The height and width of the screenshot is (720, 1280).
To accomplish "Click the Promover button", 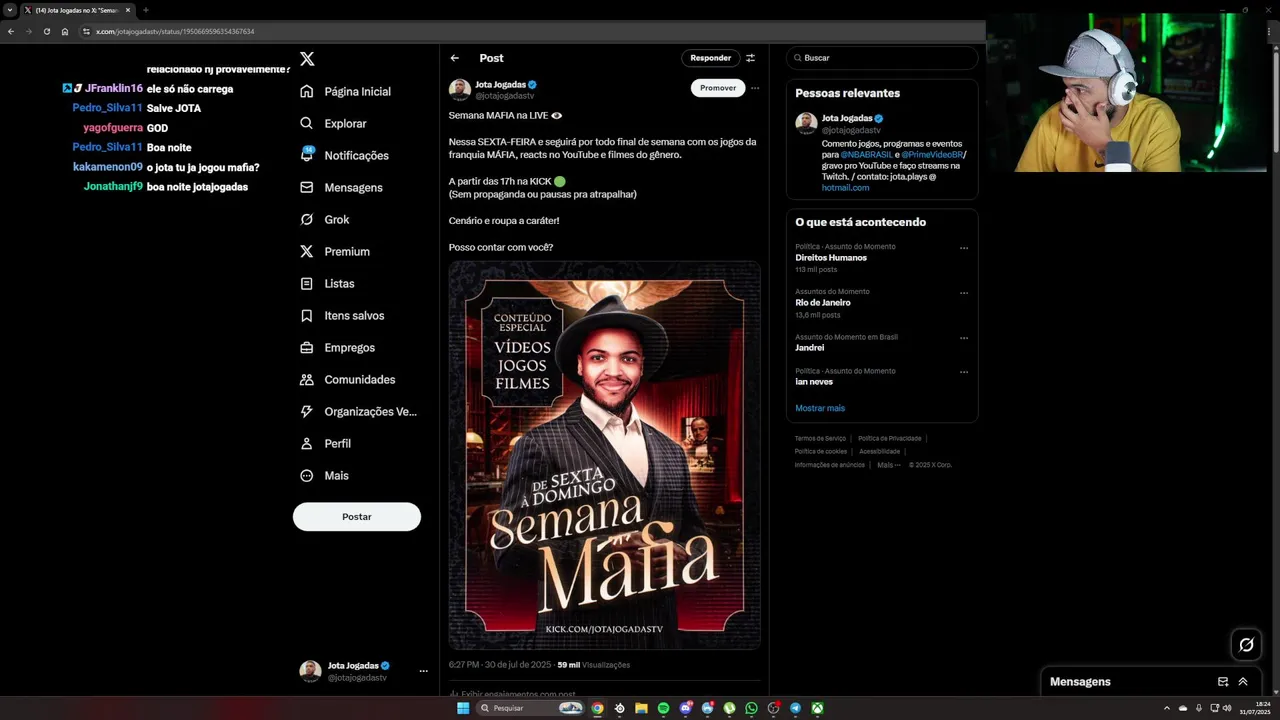I will (x=718, y=88).
